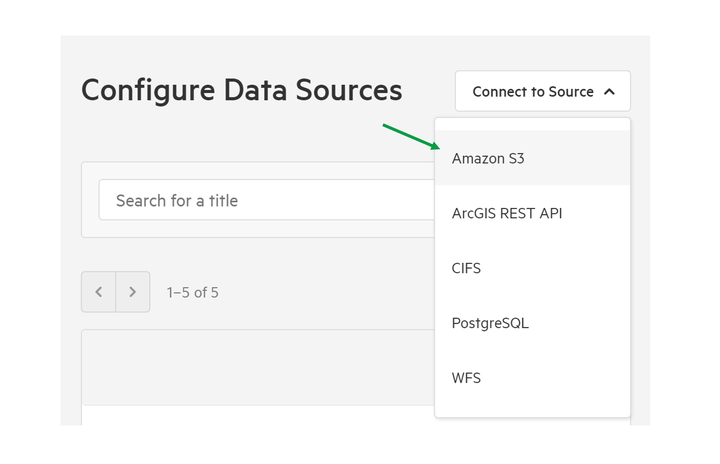Screen dimensions: 720x464
Task: Click the Connect to Source text label
Action: (533, 92)
